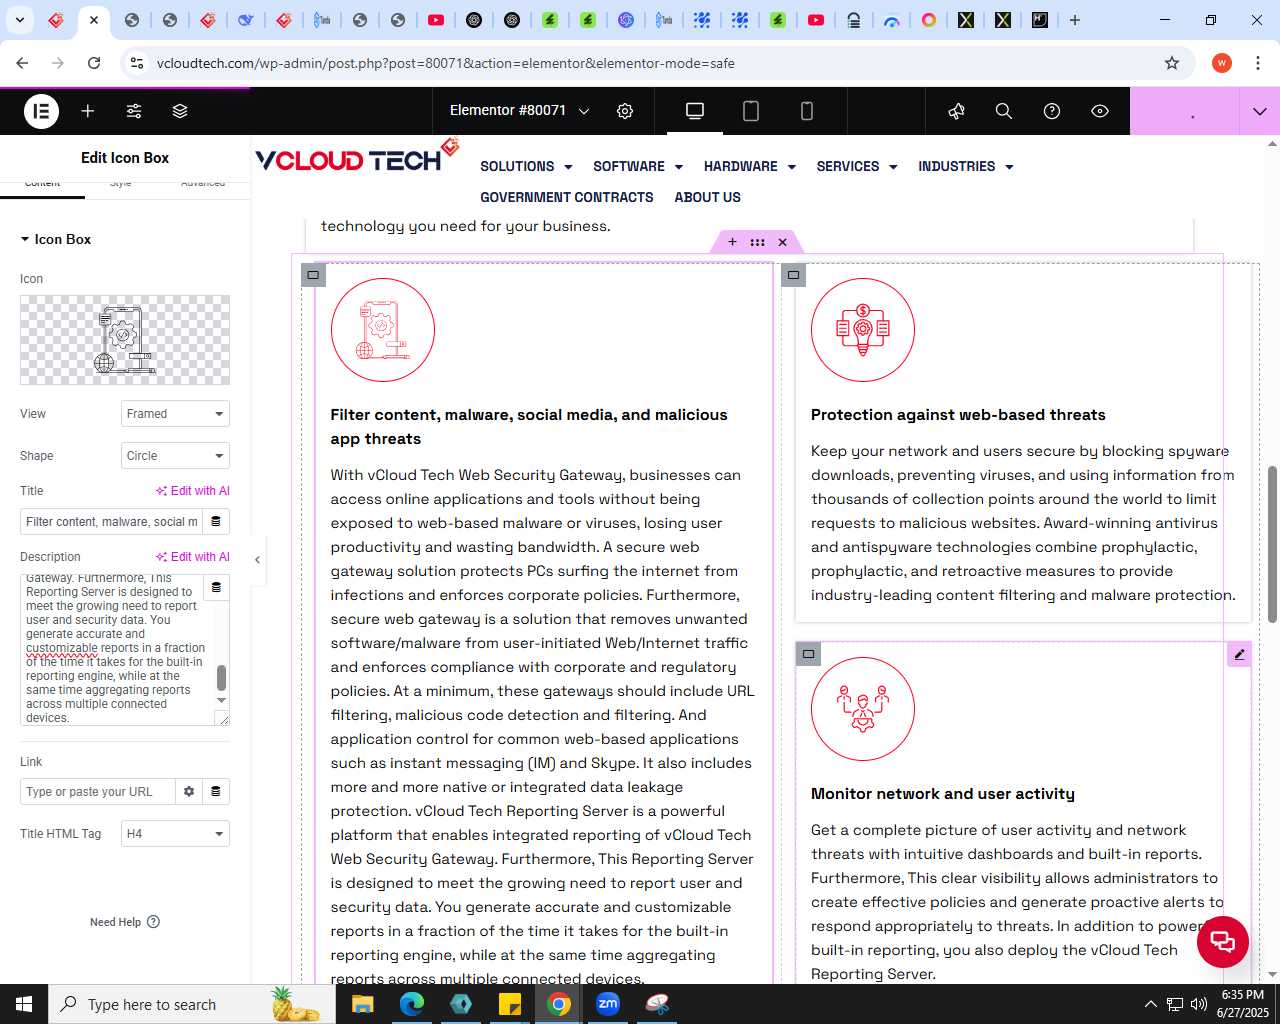This screenshot has width=1280, height=1024.
Task: Open the SOLUTIONS menu
Action: coord(526,166)
